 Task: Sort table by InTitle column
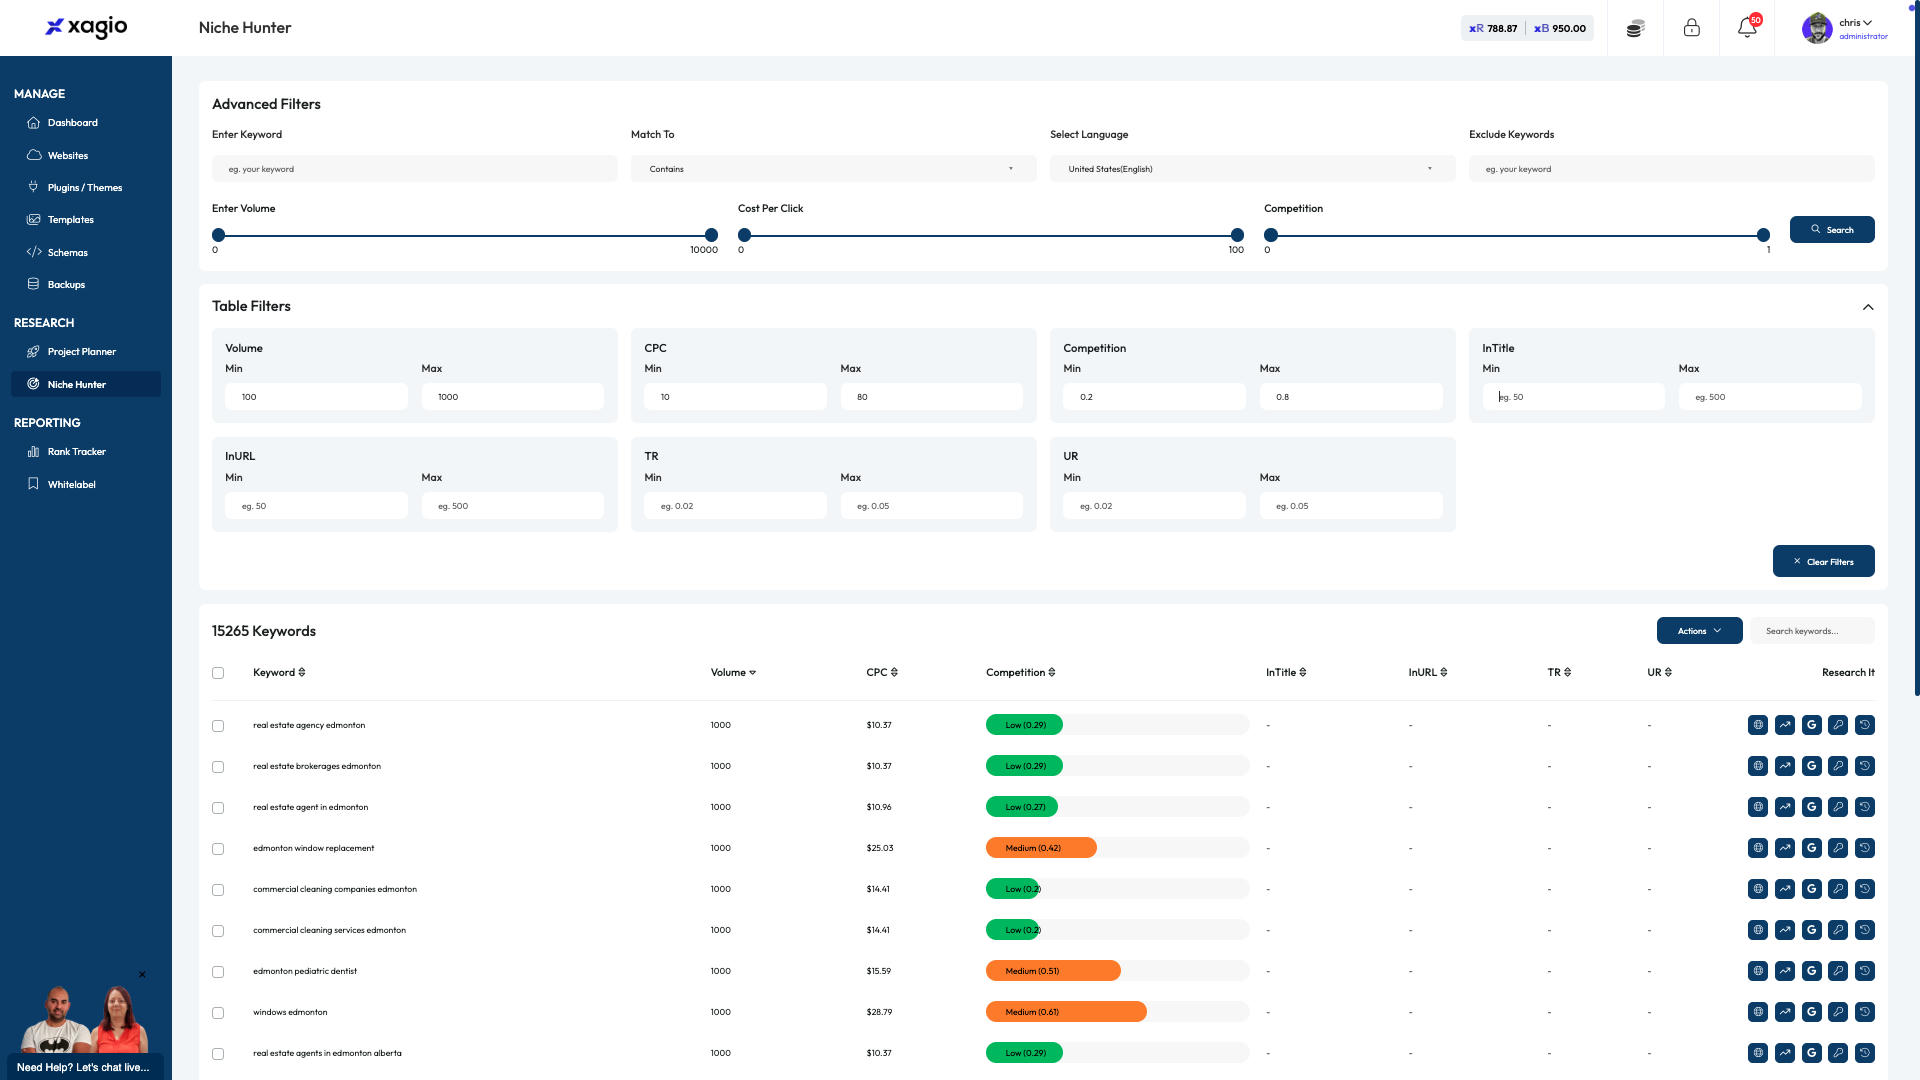point(1286,673)
